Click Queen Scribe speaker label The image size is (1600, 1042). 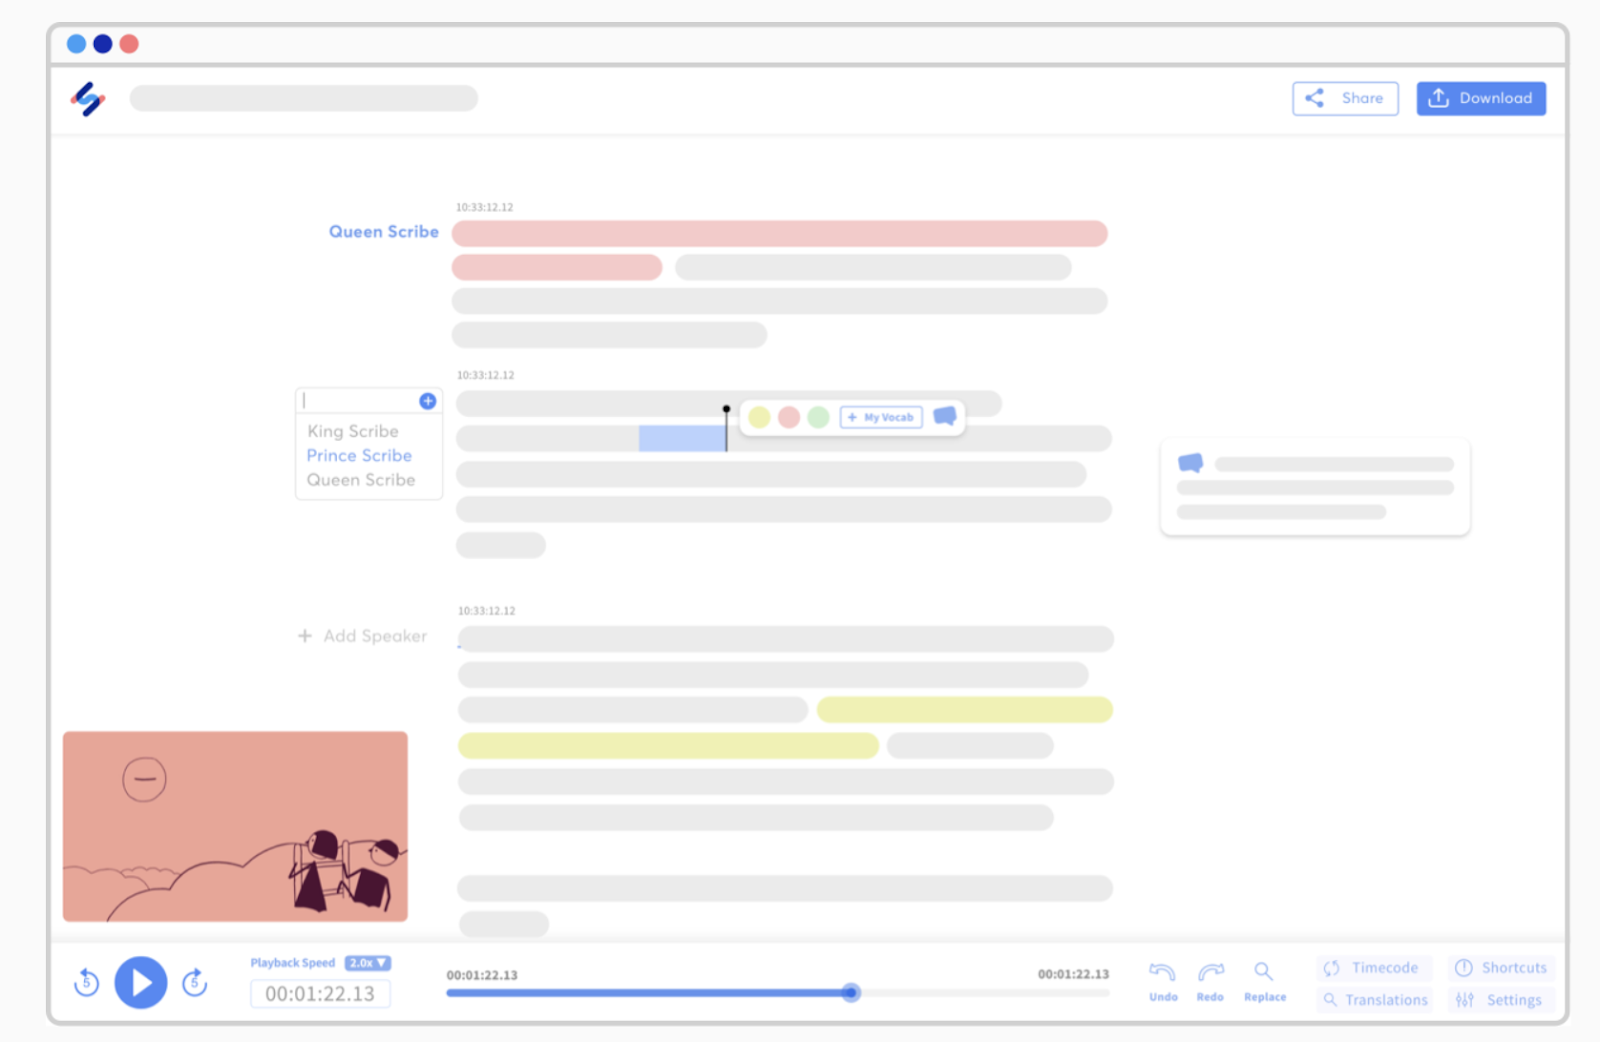pos(384,231)
